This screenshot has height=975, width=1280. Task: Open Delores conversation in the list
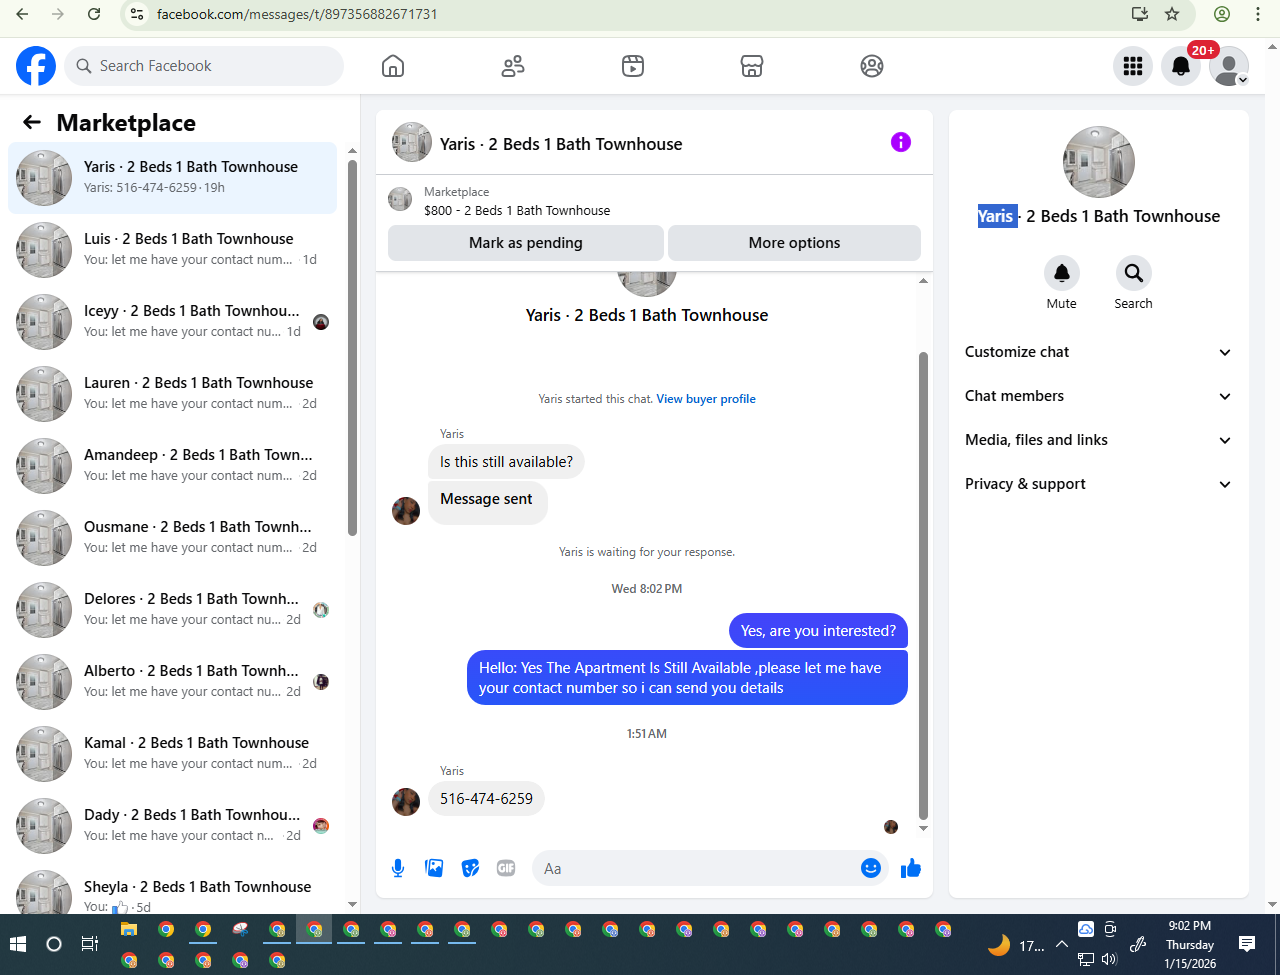173,610
